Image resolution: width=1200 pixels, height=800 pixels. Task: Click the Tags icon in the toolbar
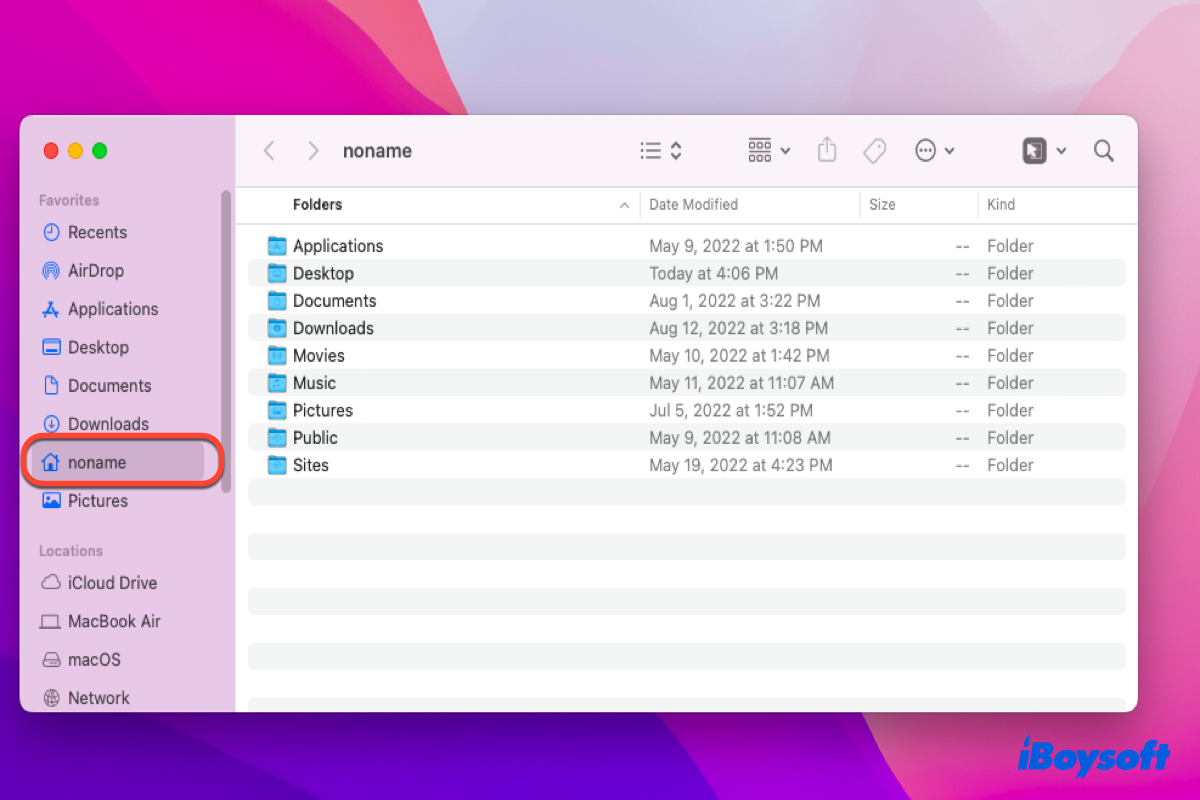pos(874,150)
